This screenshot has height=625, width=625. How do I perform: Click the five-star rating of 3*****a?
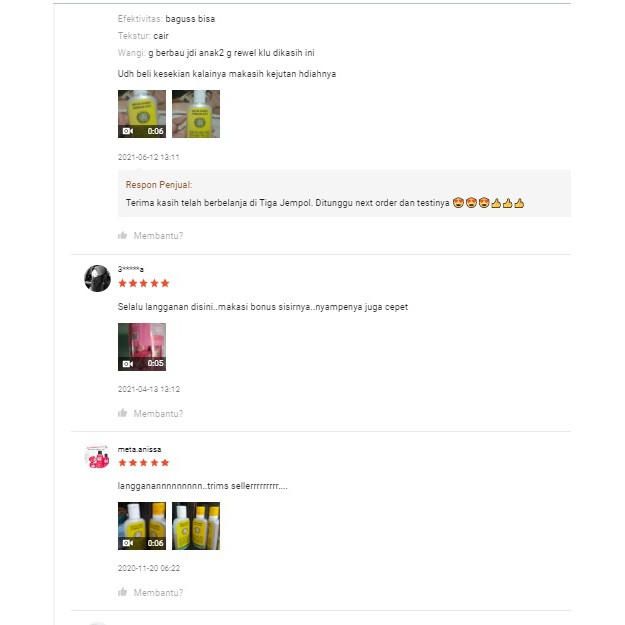pos(144,284)
